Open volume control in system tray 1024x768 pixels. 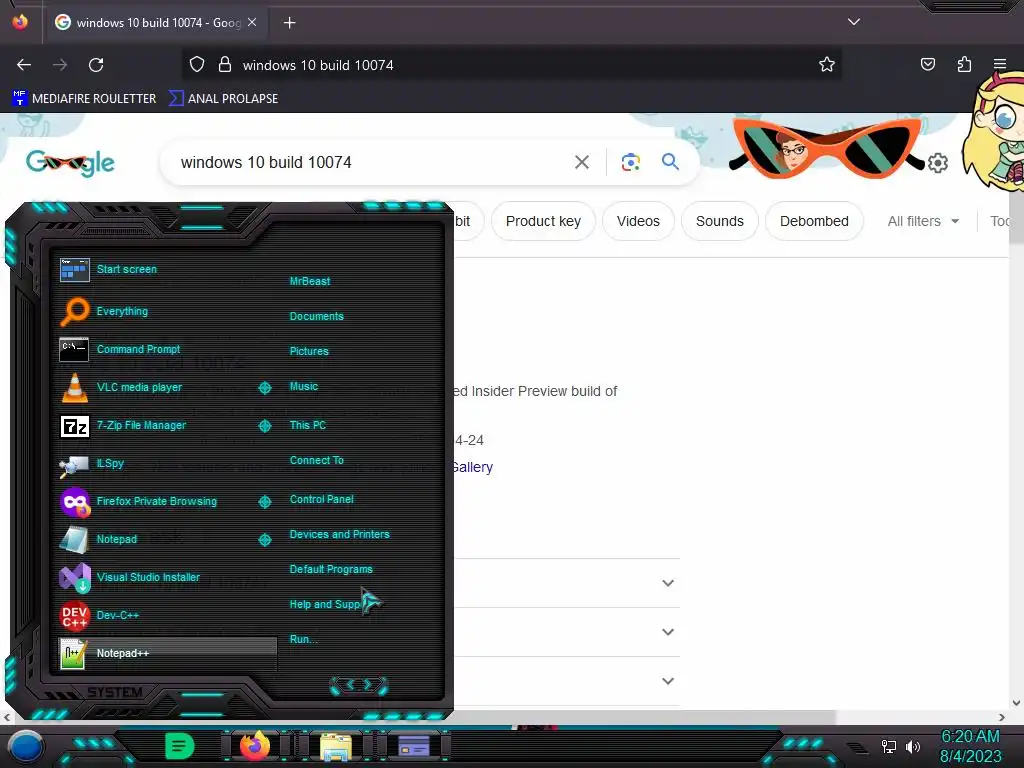coord(913,746)
